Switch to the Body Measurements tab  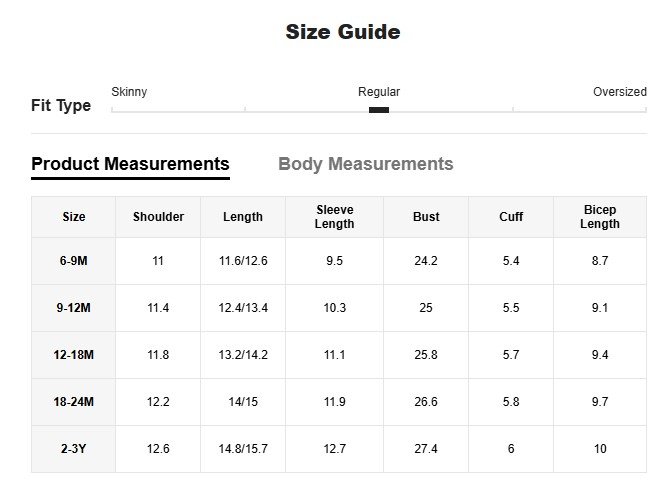tap(365, 164)
